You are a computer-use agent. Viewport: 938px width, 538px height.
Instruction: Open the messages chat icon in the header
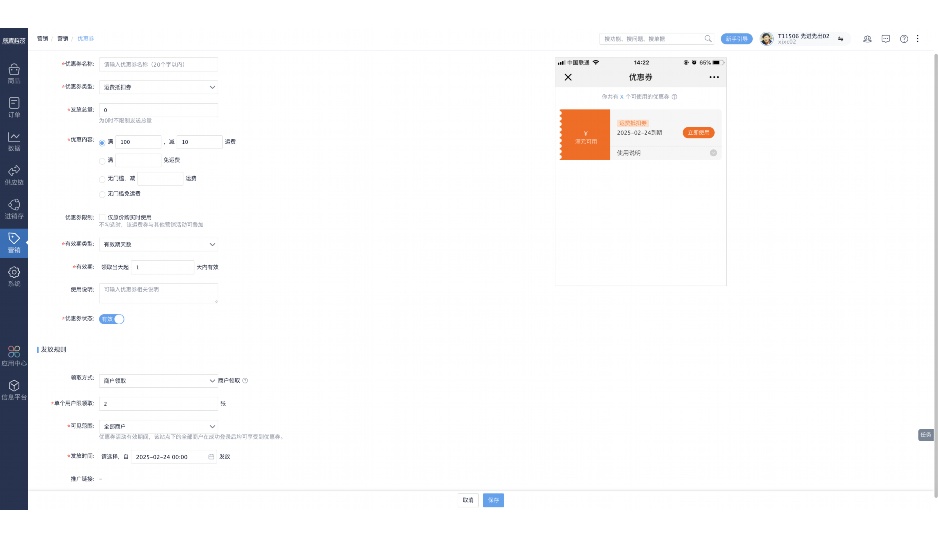886,39
